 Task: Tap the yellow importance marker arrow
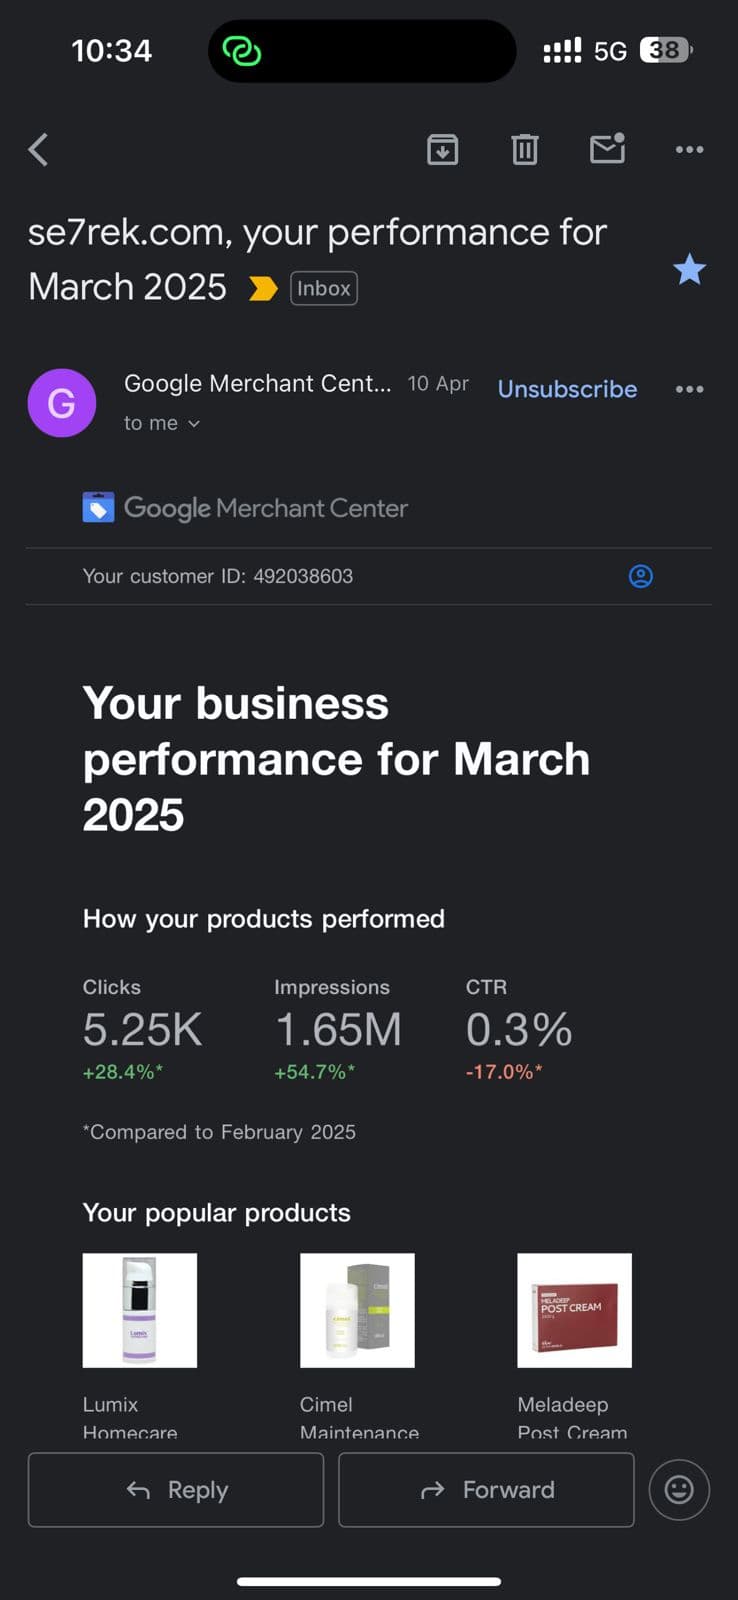262,289
